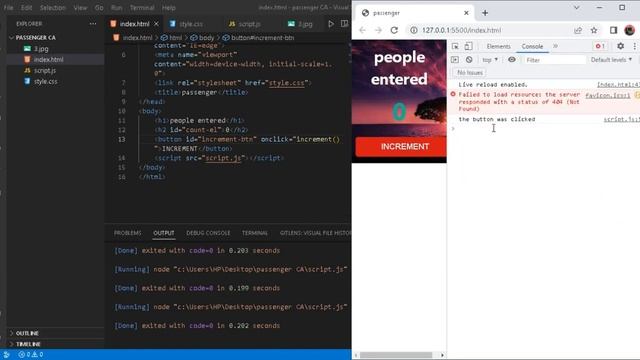Activate the DevTools inspect element tool
The width and height of the screenshot is (640, 360).
coord(455,46)
